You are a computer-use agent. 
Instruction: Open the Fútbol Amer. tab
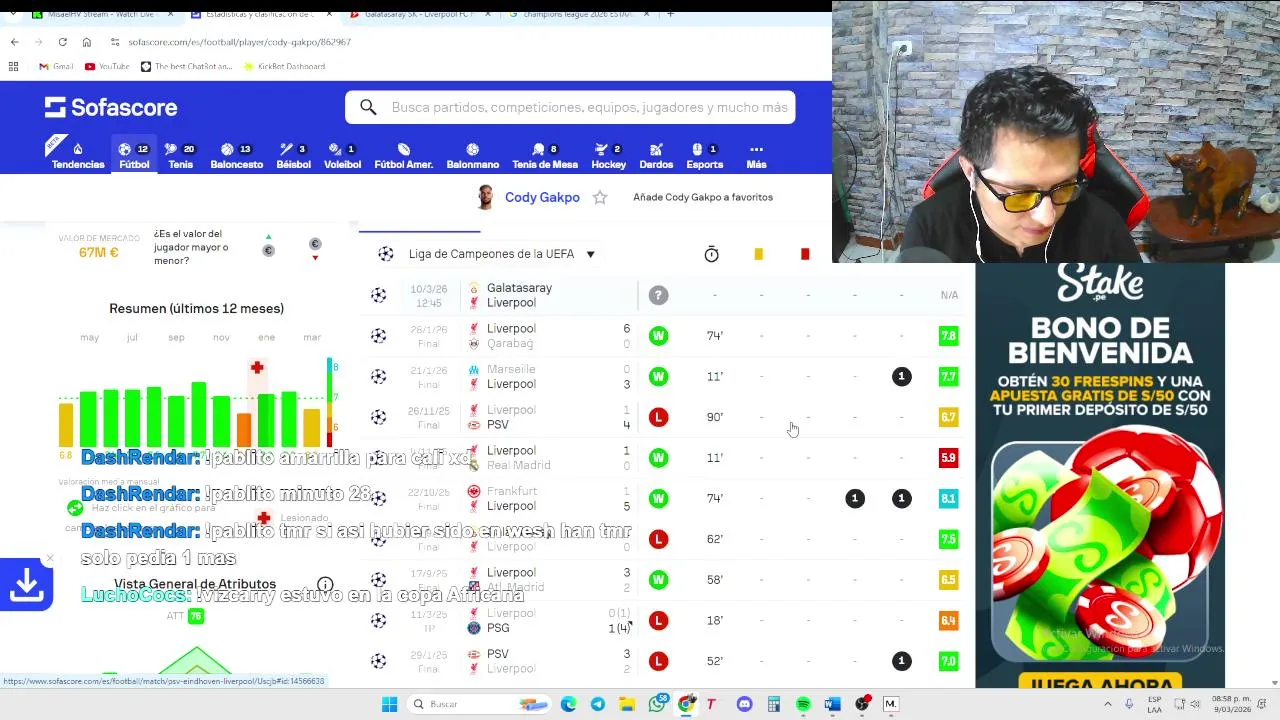pyautogui.click(x=403, y=156)
